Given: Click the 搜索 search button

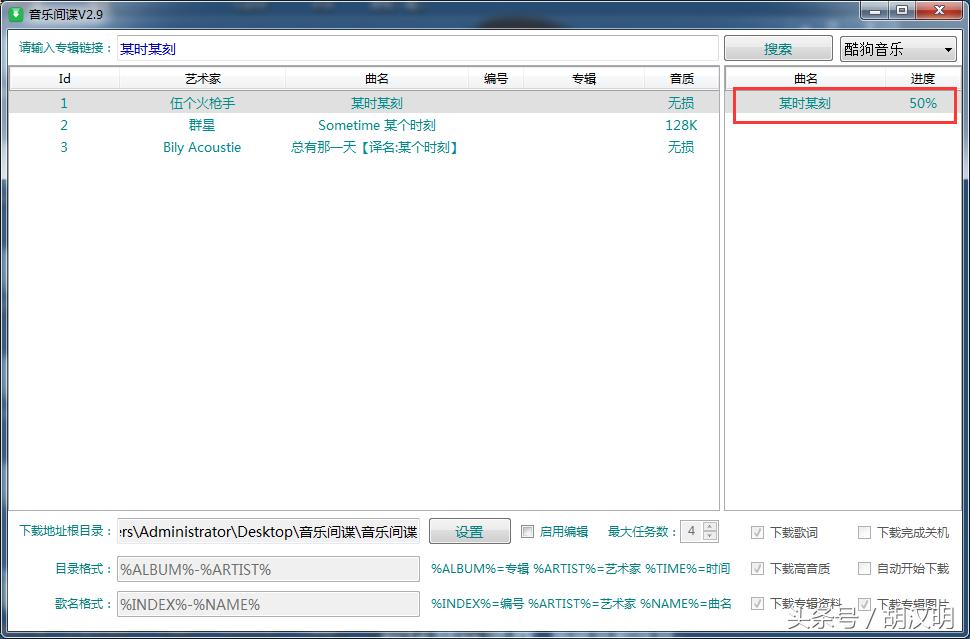Looking at the screenshot, I should coord(778,47).
